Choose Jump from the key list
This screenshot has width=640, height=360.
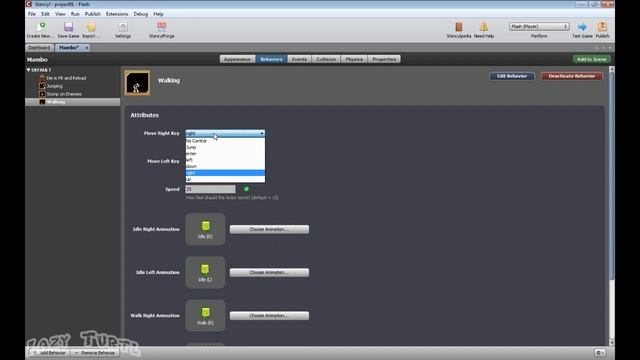pyautogui.click(x=225, y=147)
